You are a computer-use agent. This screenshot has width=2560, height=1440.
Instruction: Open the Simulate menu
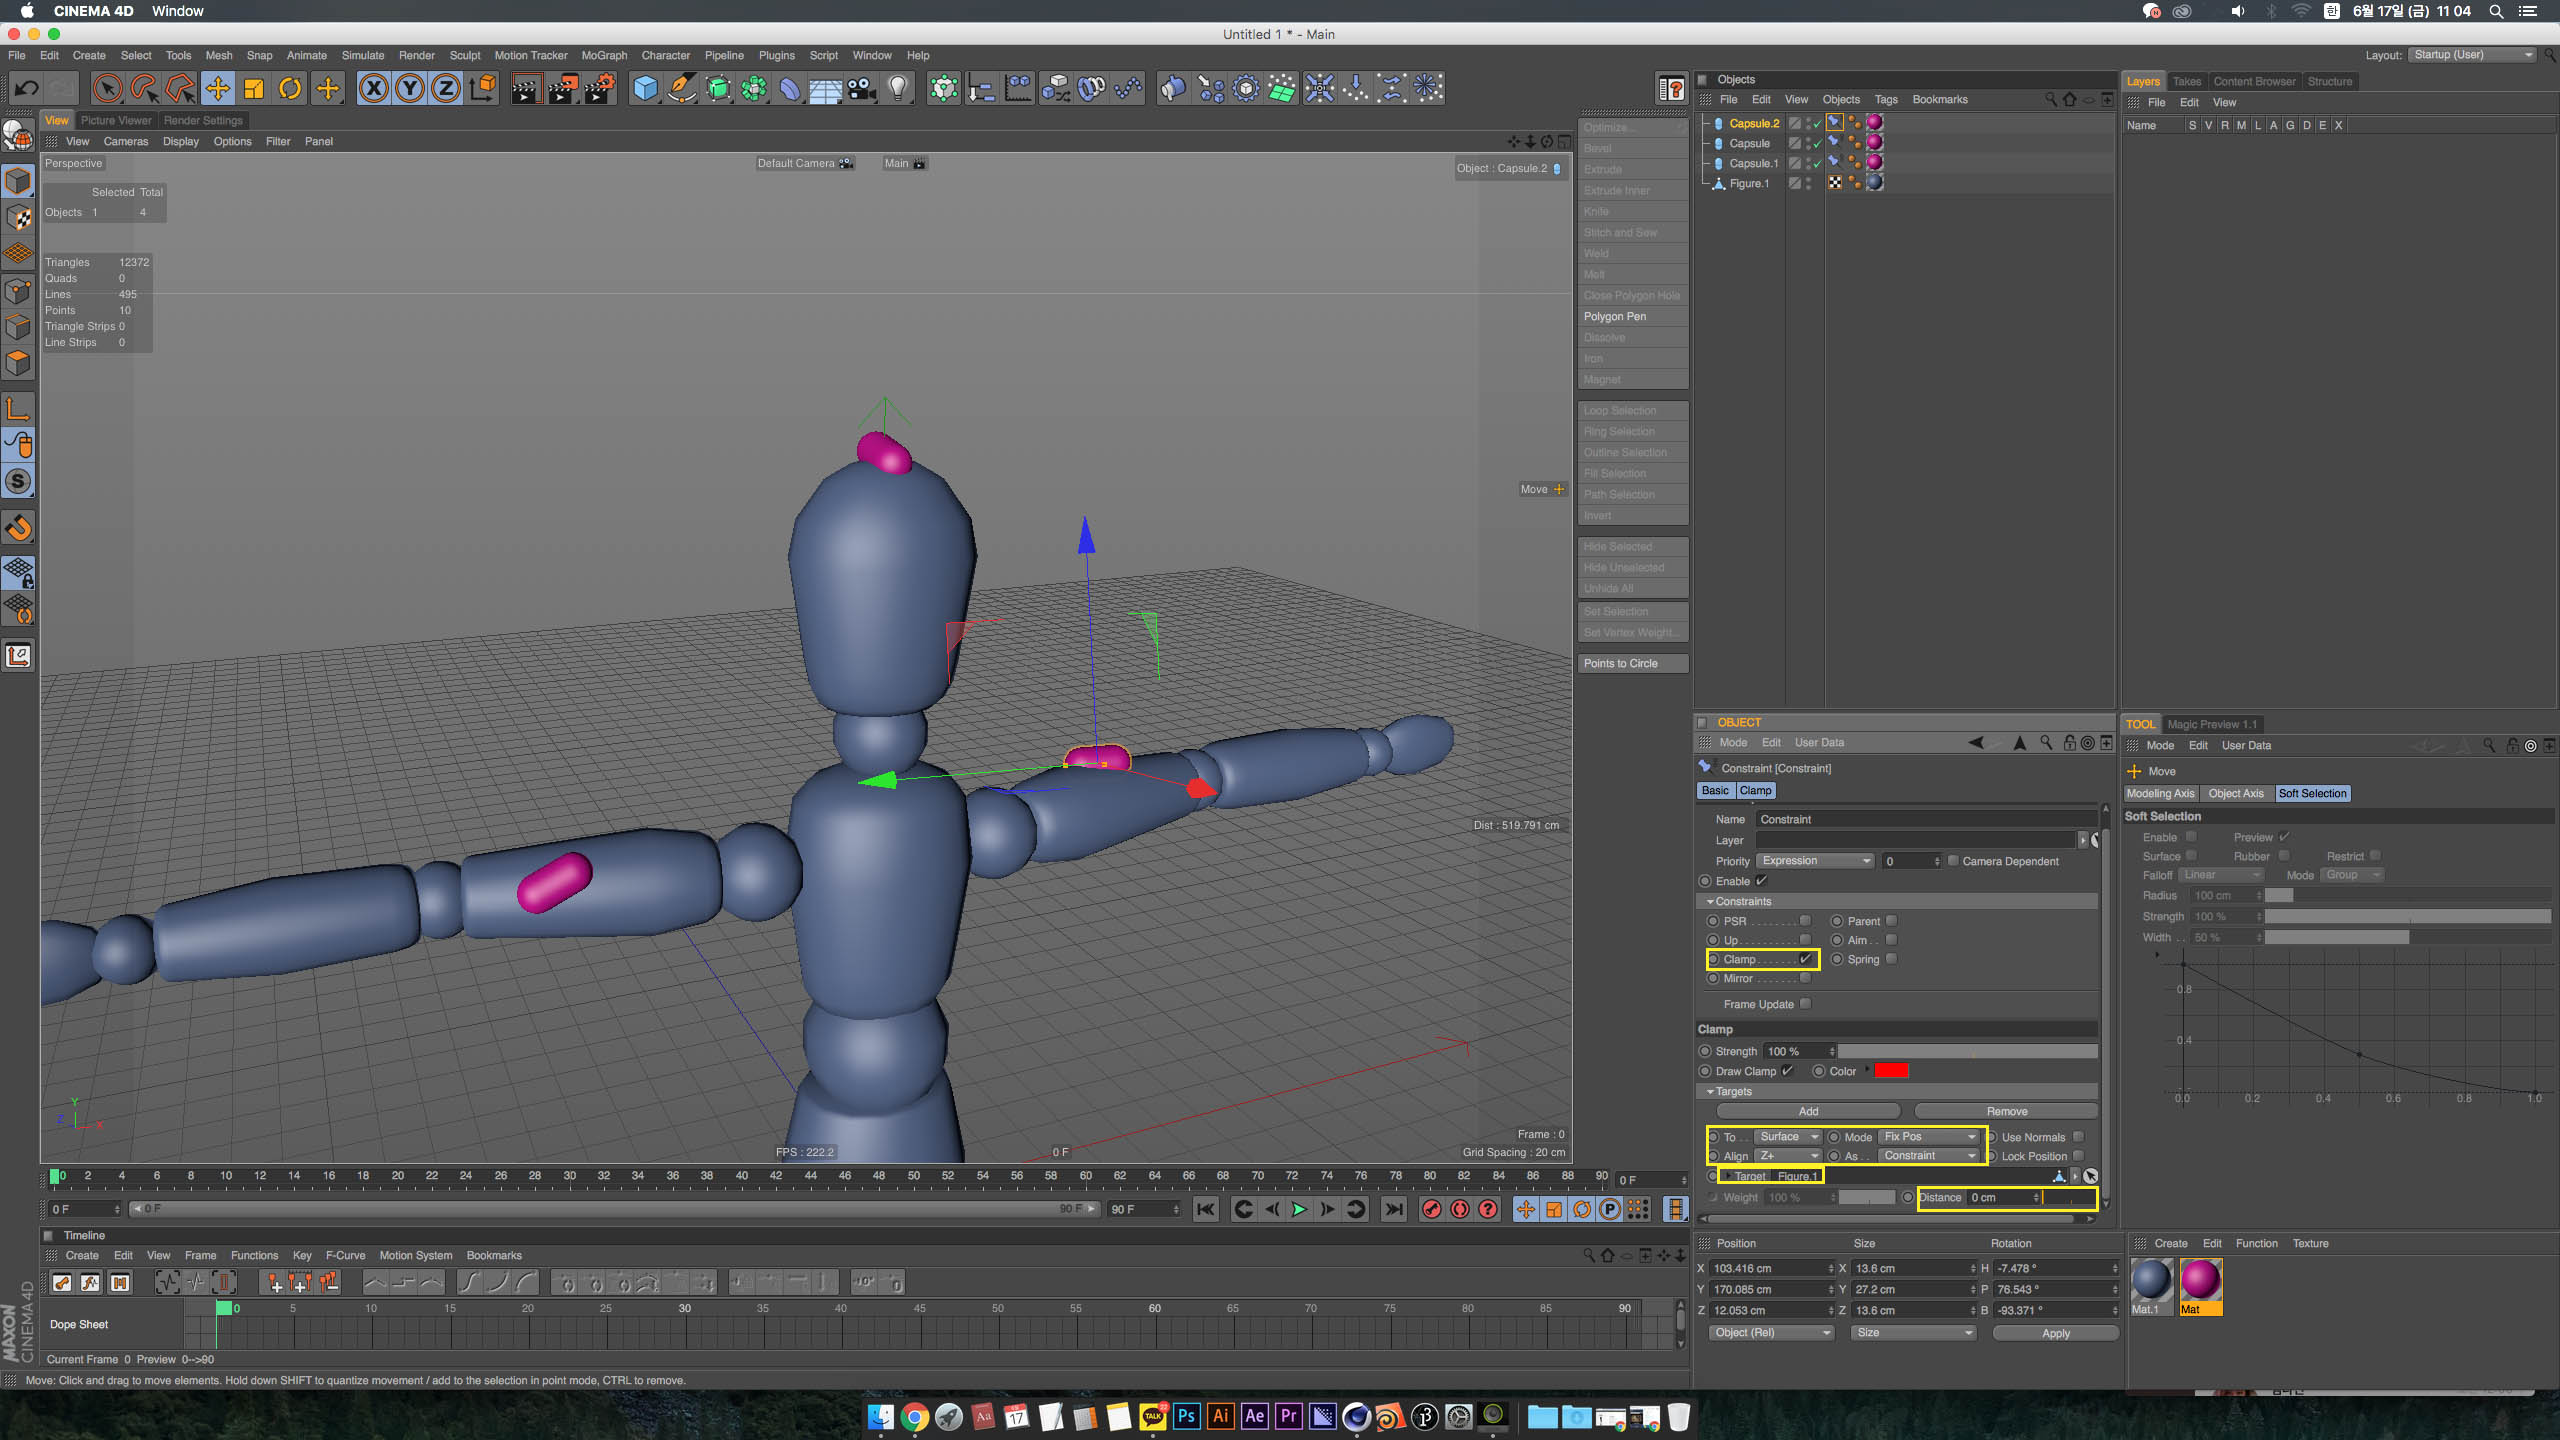click(x=363, y=55)
